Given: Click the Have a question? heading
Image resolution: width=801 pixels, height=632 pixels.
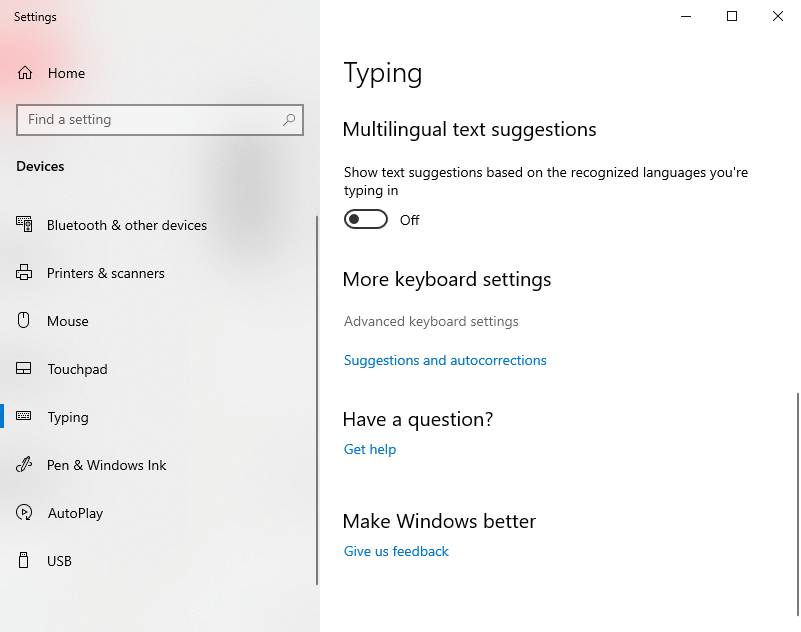Looking at the screenshot, I should pyautogui.click(x=418, y=419).
